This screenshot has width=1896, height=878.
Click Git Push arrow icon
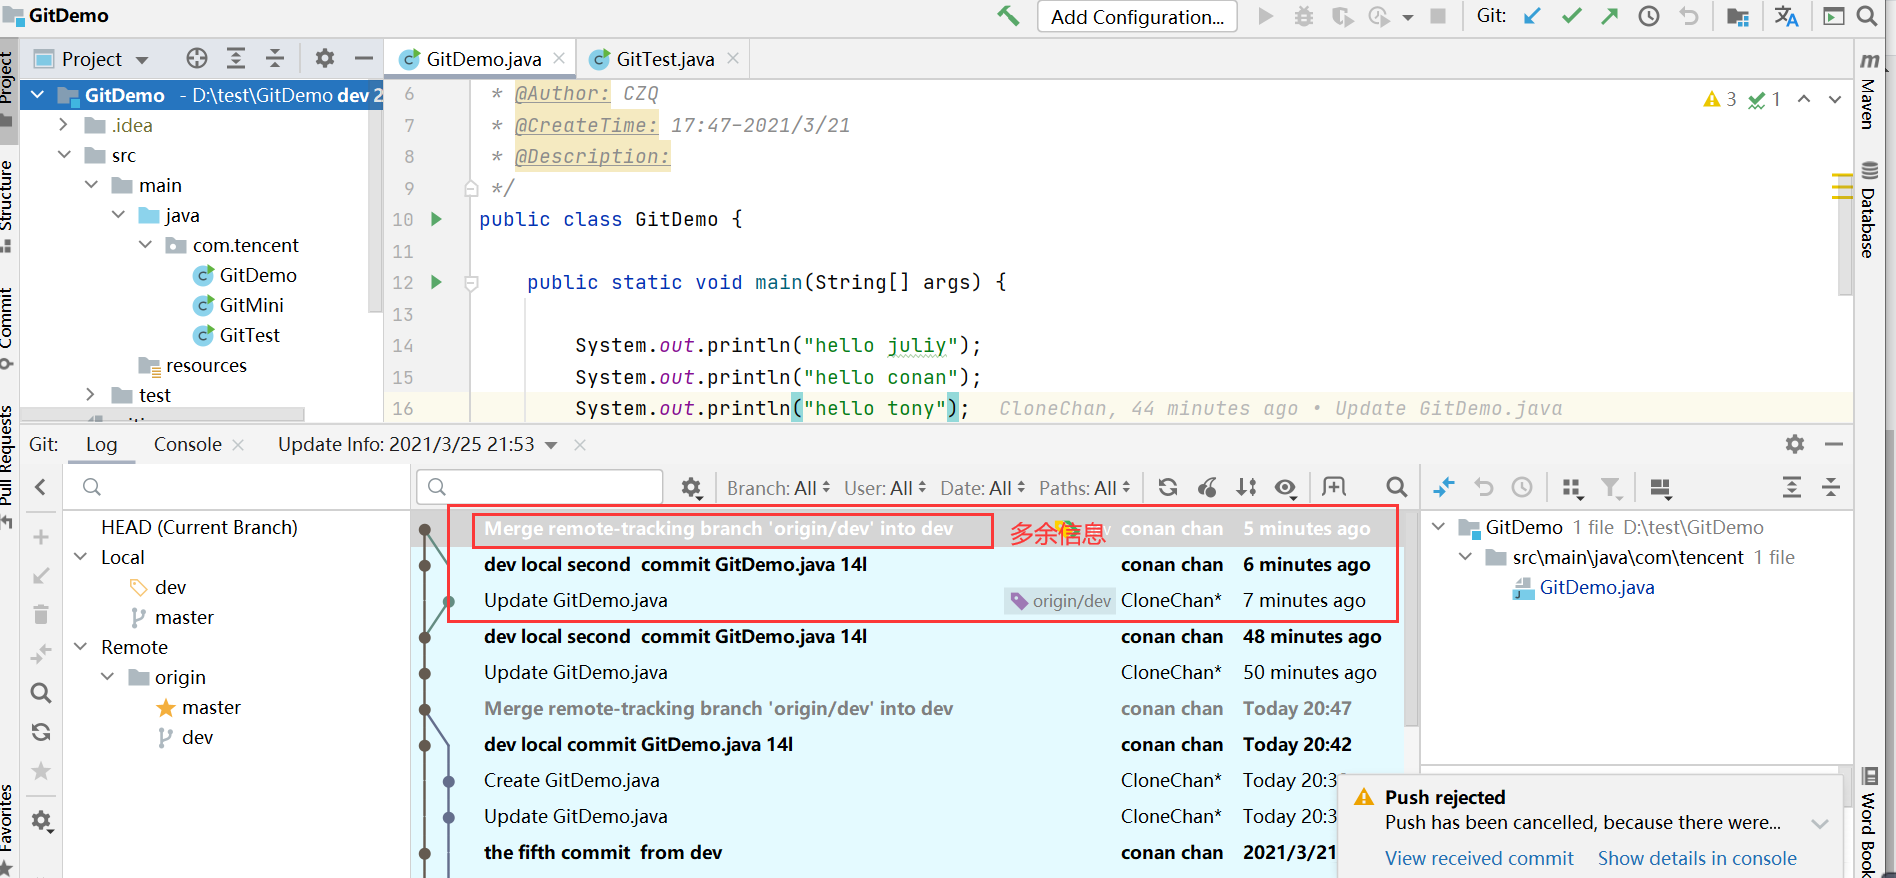click(1609, 16)
